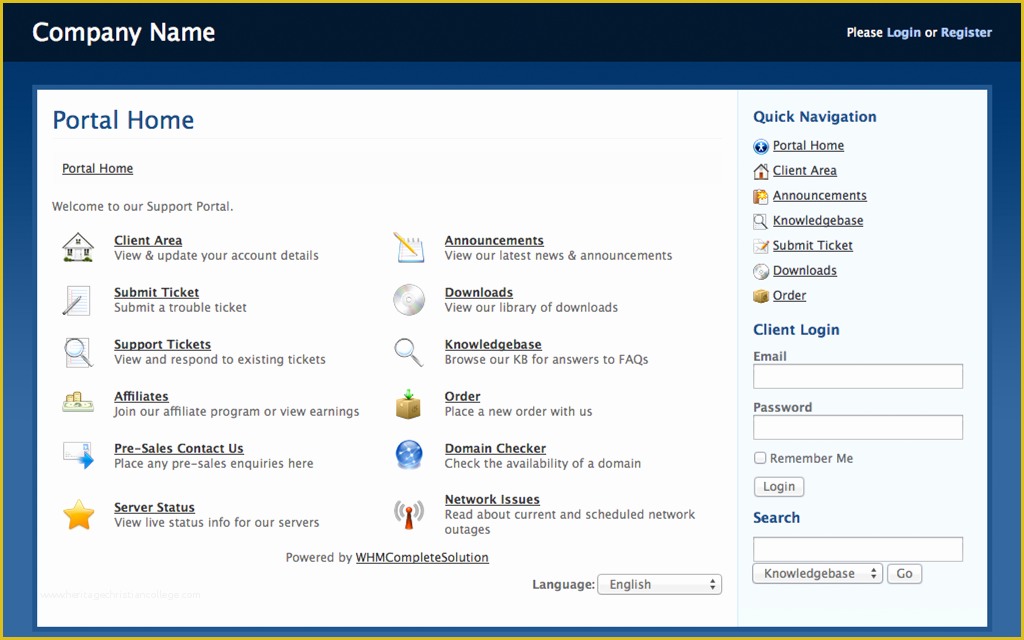1024x640 pixels.
Task: Click Quick Navigation Portal Home icon
Action: coord(761,146)
